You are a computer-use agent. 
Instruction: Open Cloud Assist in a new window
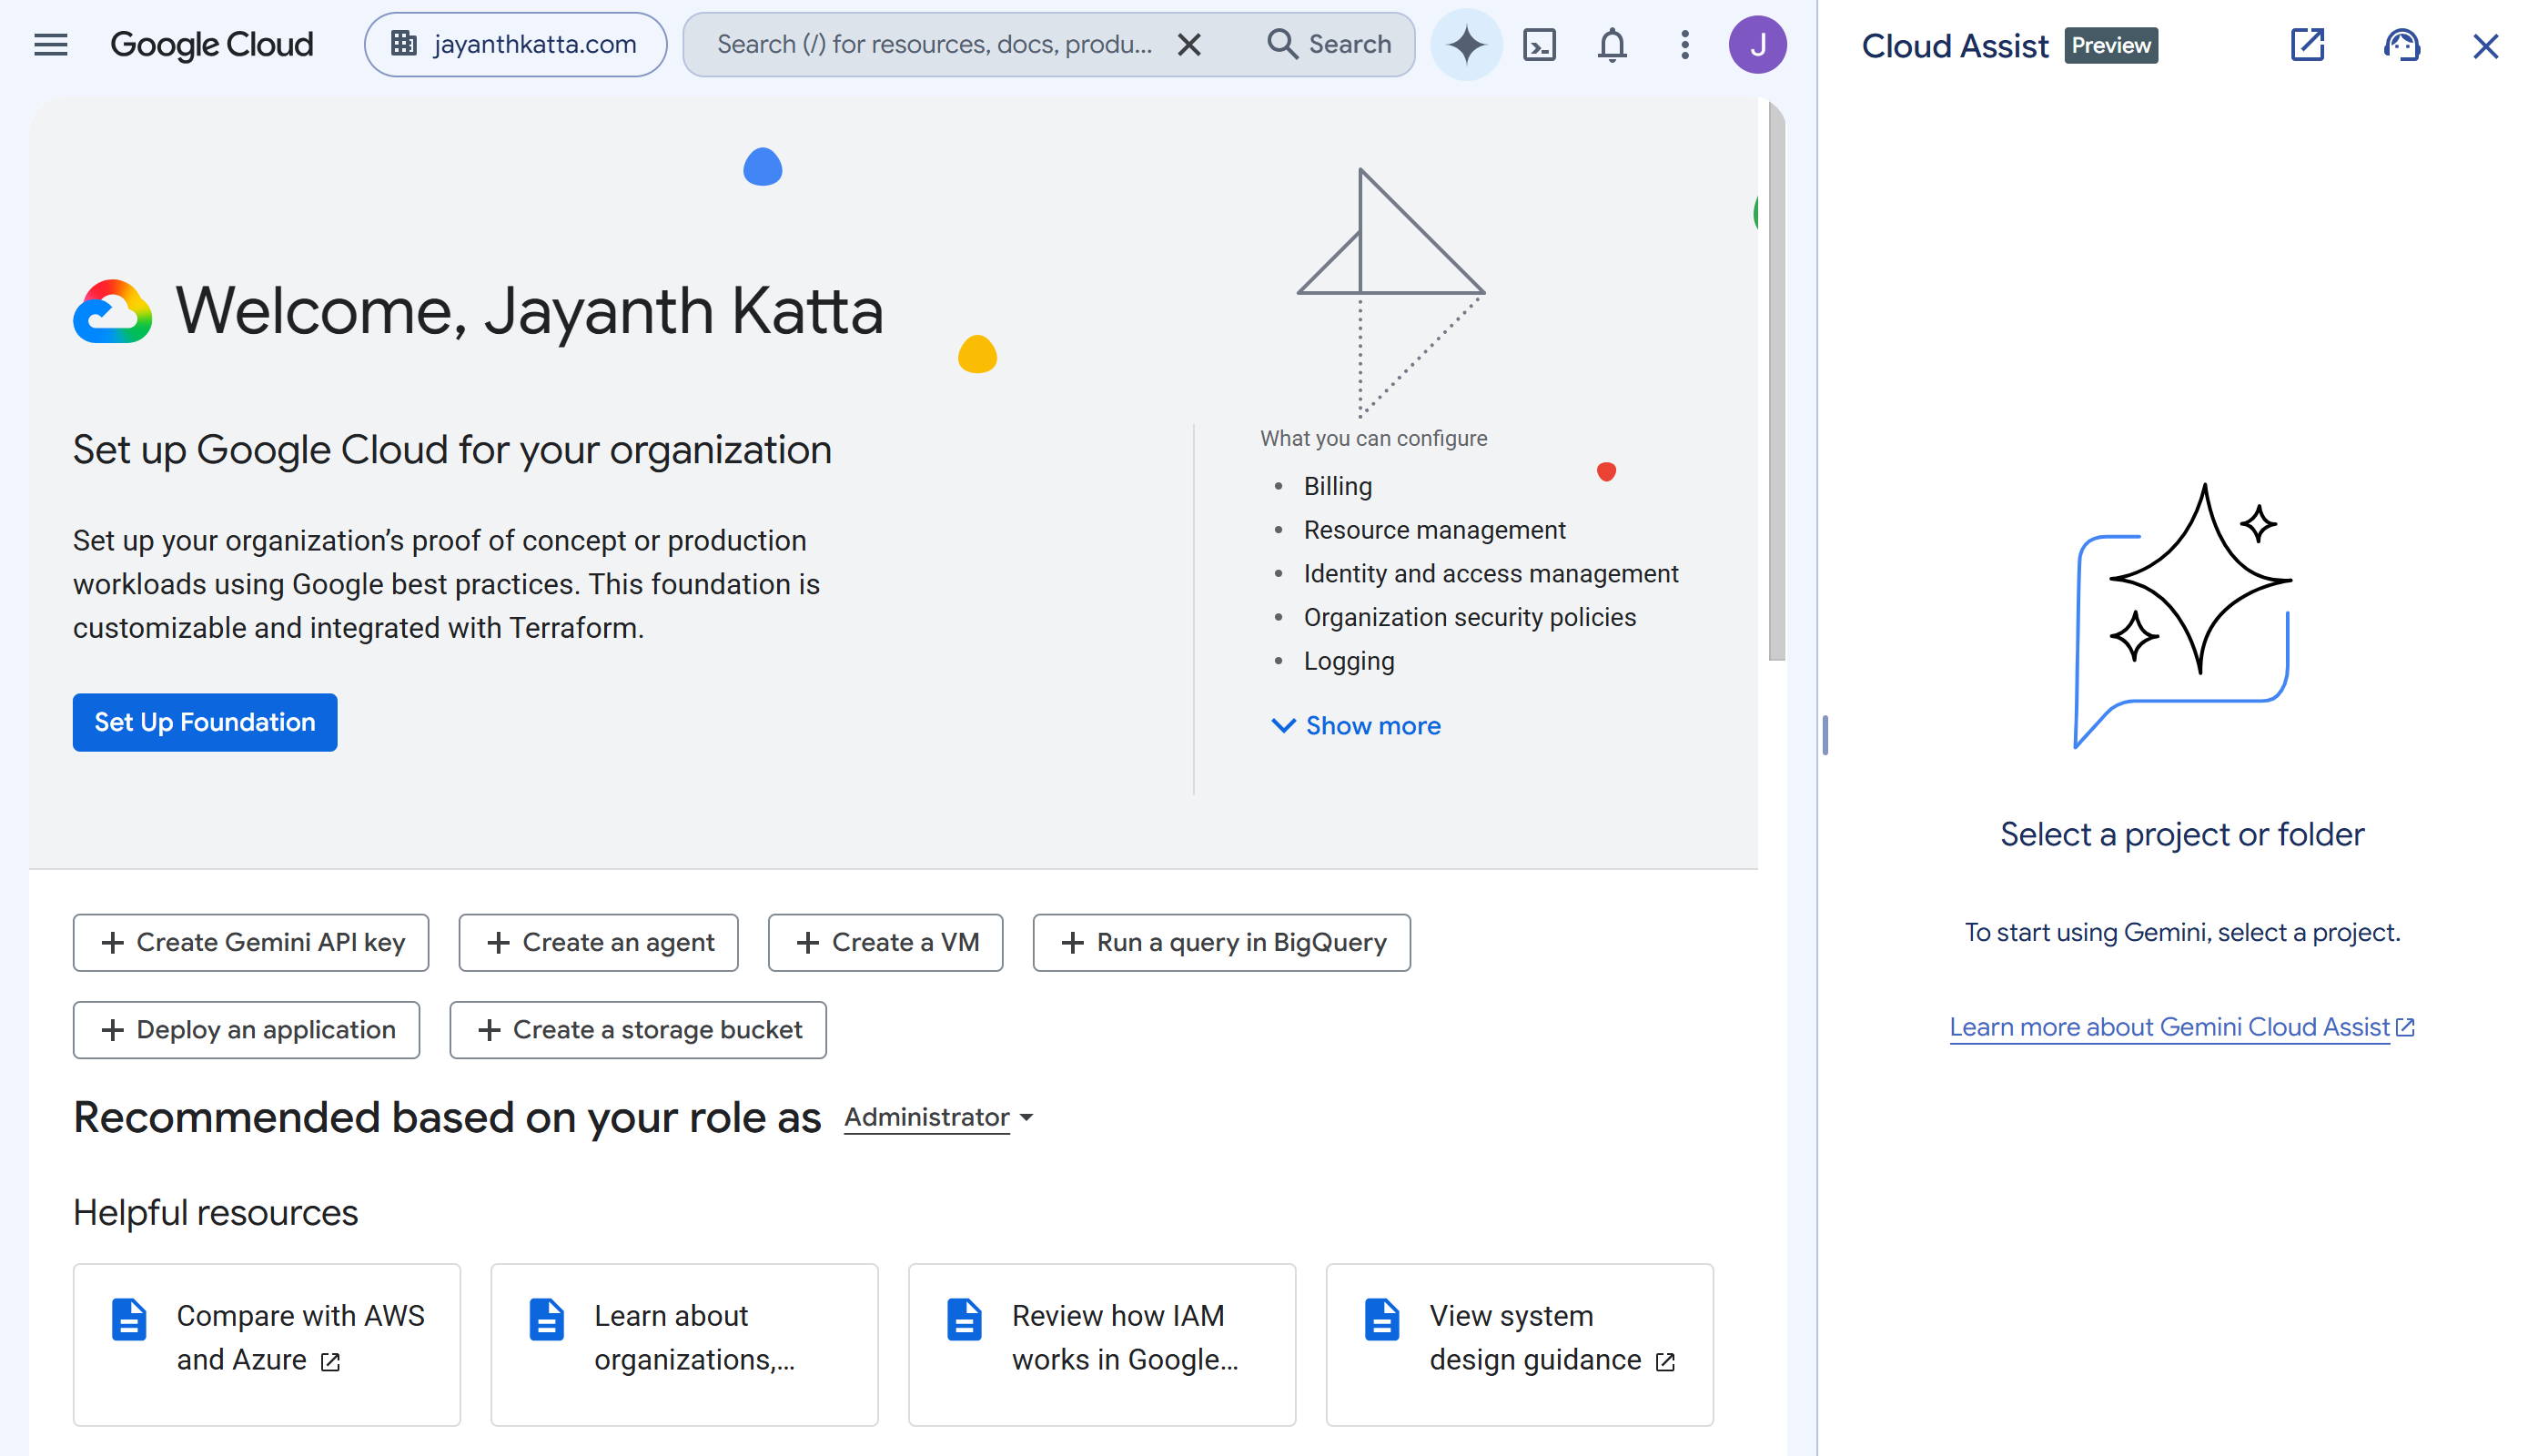[2308, 45]
